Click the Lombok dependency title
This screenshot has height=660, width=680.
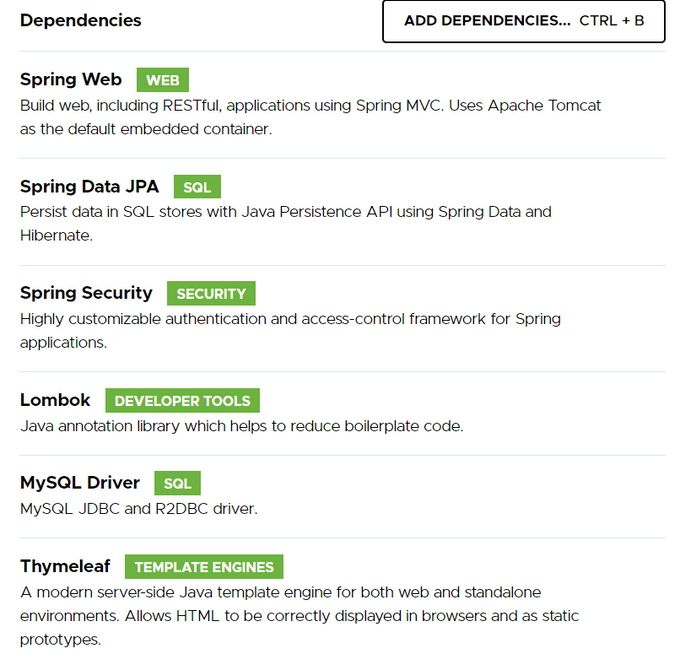point(55,400)
